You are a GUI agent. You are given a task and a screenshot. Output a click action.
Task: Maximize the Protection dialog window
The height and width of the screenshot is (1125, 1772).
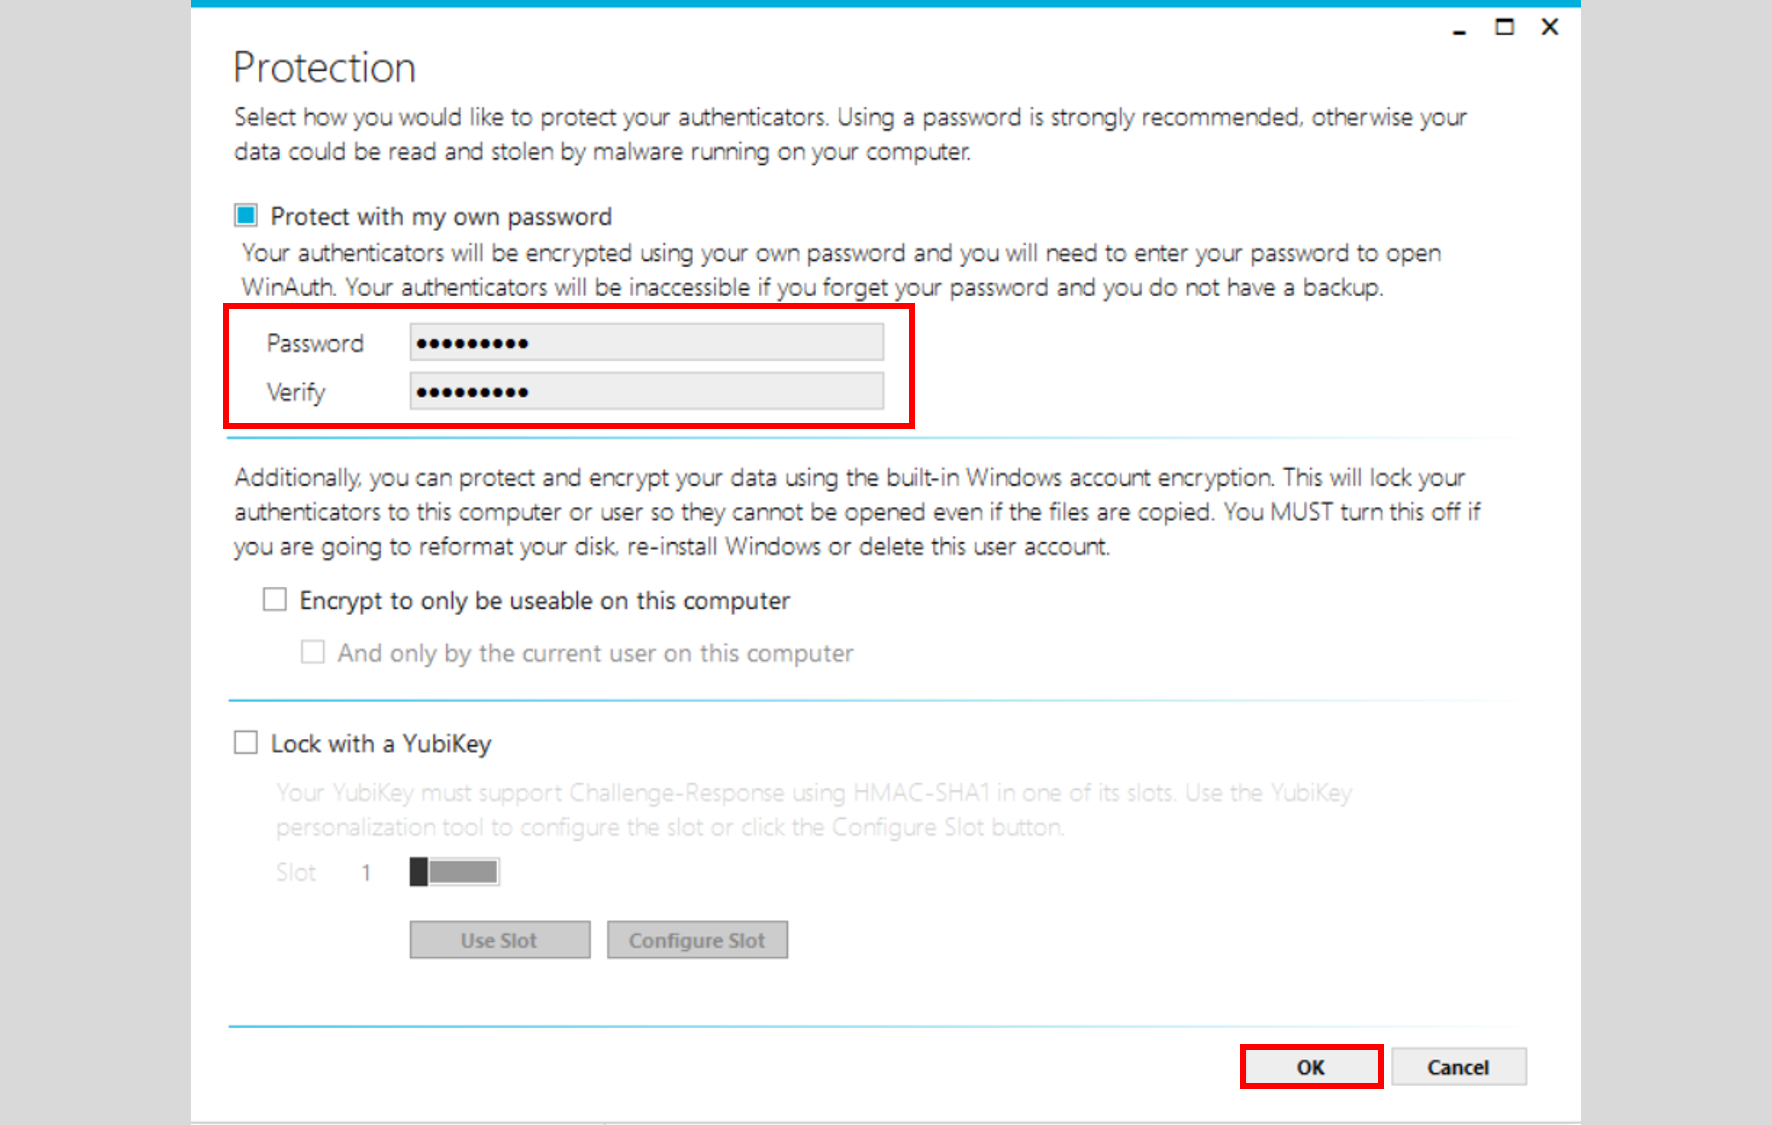pos(1504,27)
